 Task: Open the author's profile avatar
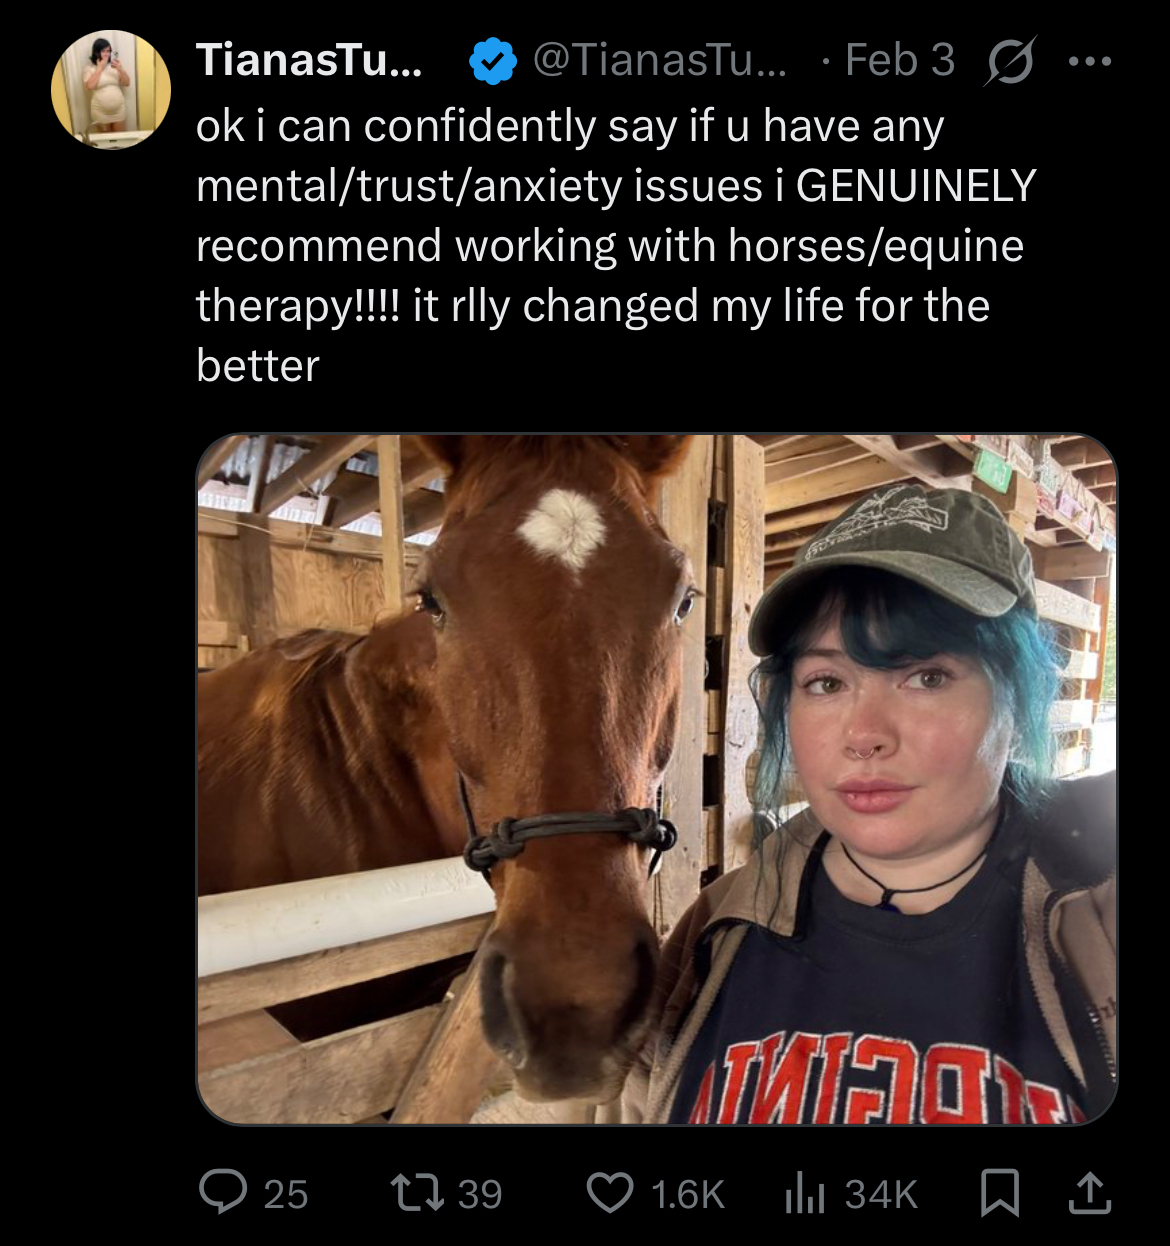click(110, 90)
